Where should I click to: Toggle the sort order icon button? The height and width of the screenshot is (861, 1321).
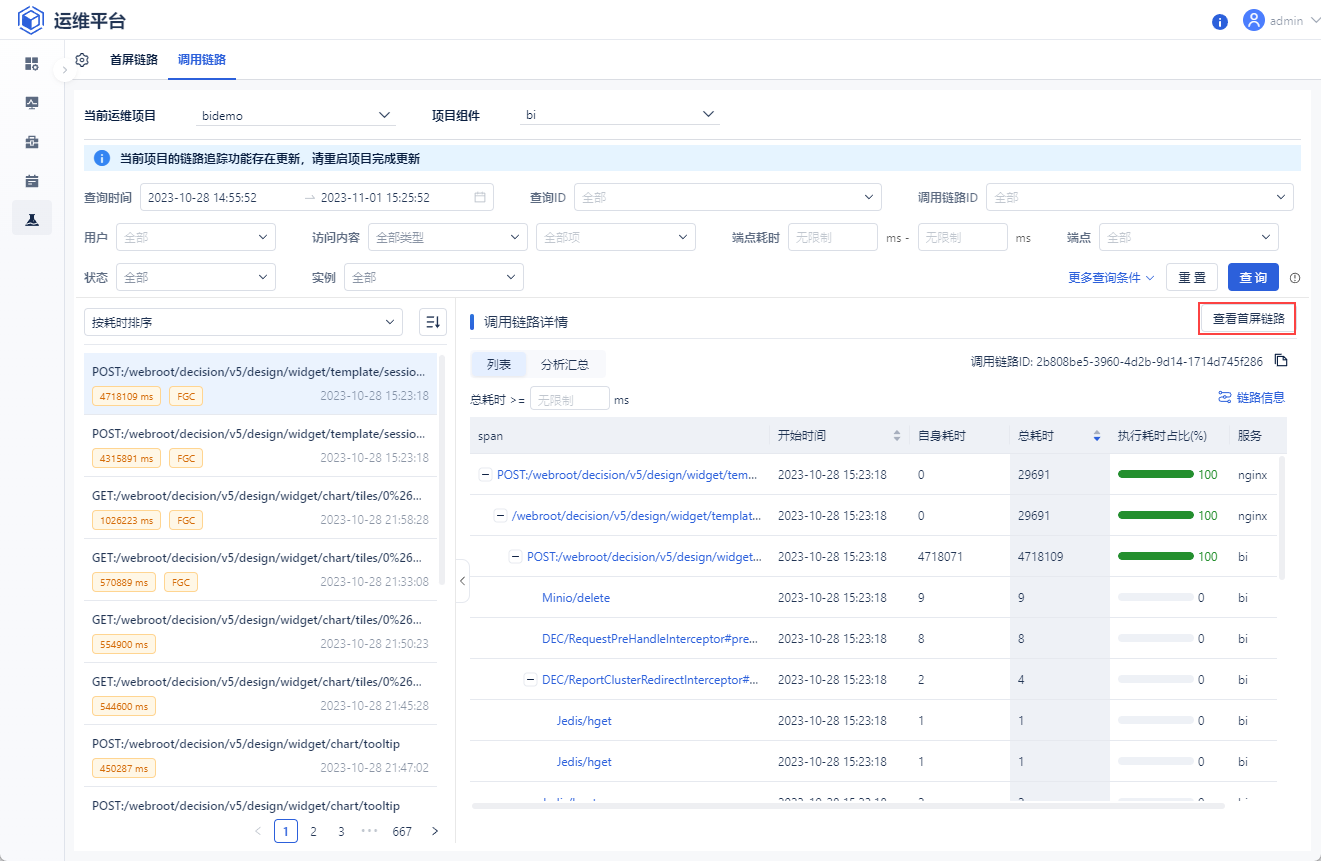pyautogui.click(x=432, y=322)
